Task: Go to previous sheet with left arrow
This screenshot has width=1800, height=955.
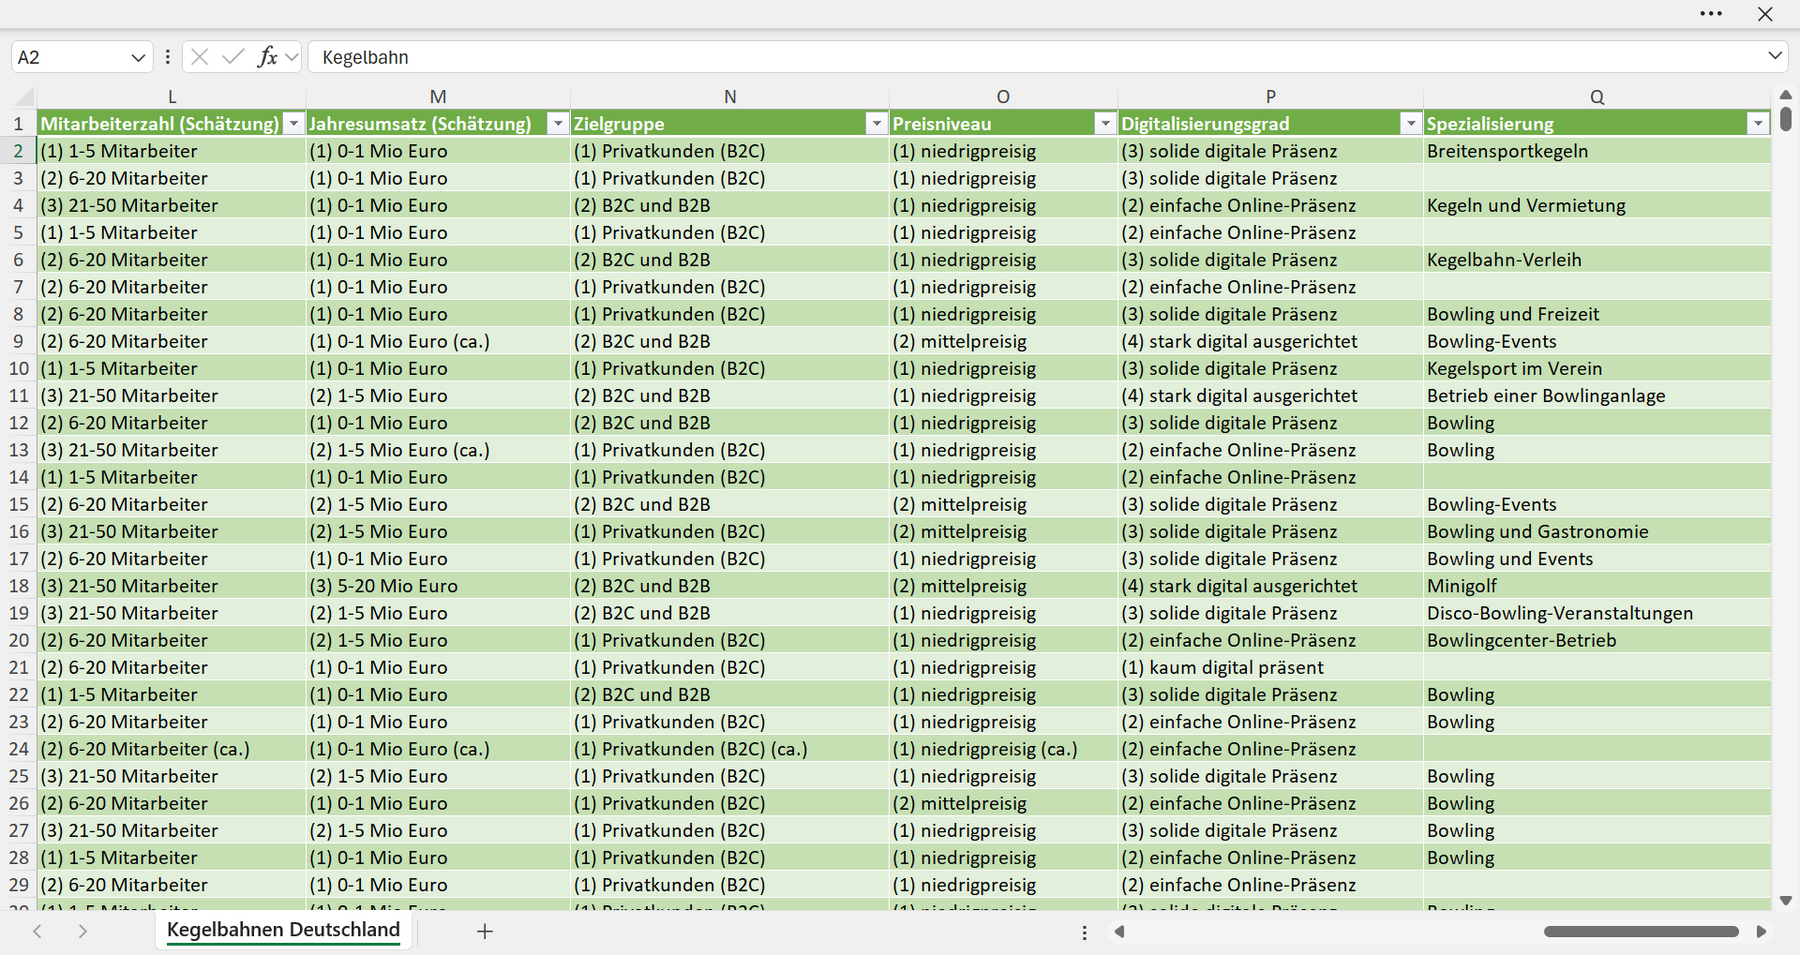Action: click(x=37, y=931)
